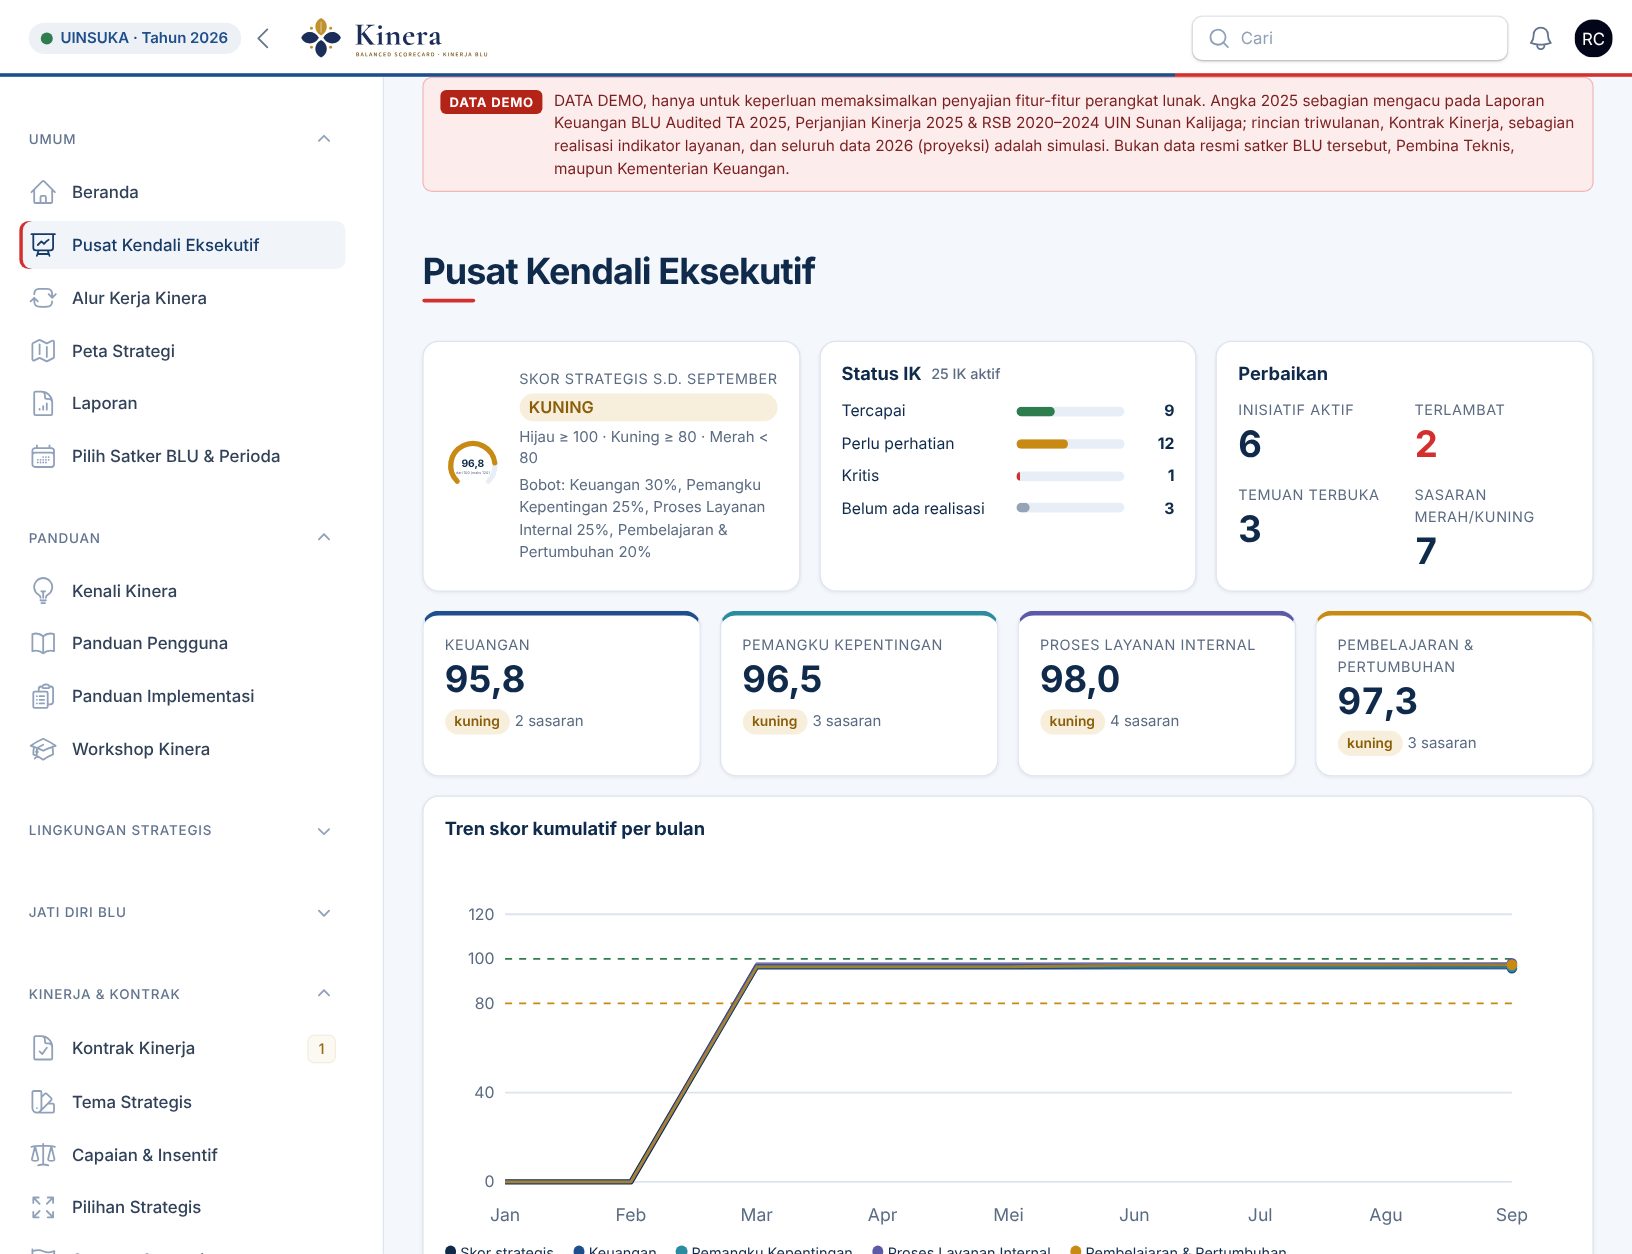Open the Beranda home icon
Image resolution: width=1632 pixels, height=1254 pixels.
coord(43,192)
